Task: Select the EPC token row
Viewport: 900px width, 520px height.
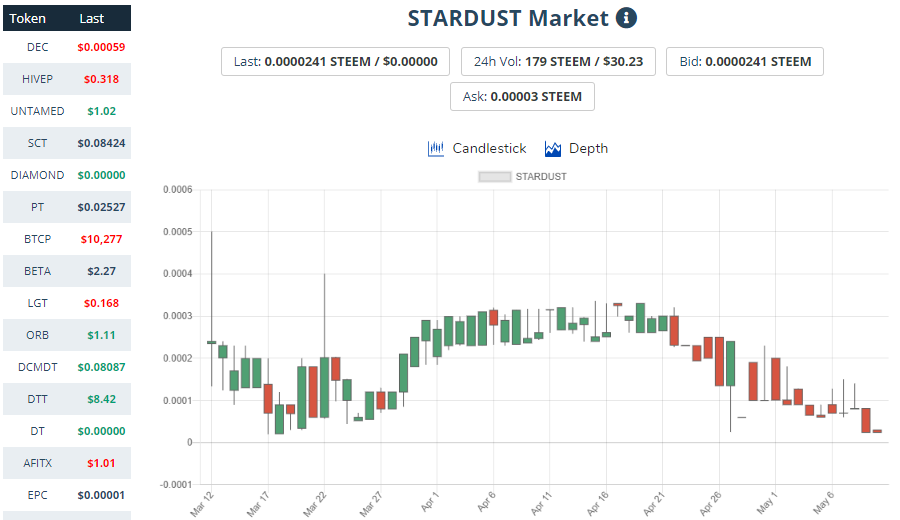Action: coord(67,495)
